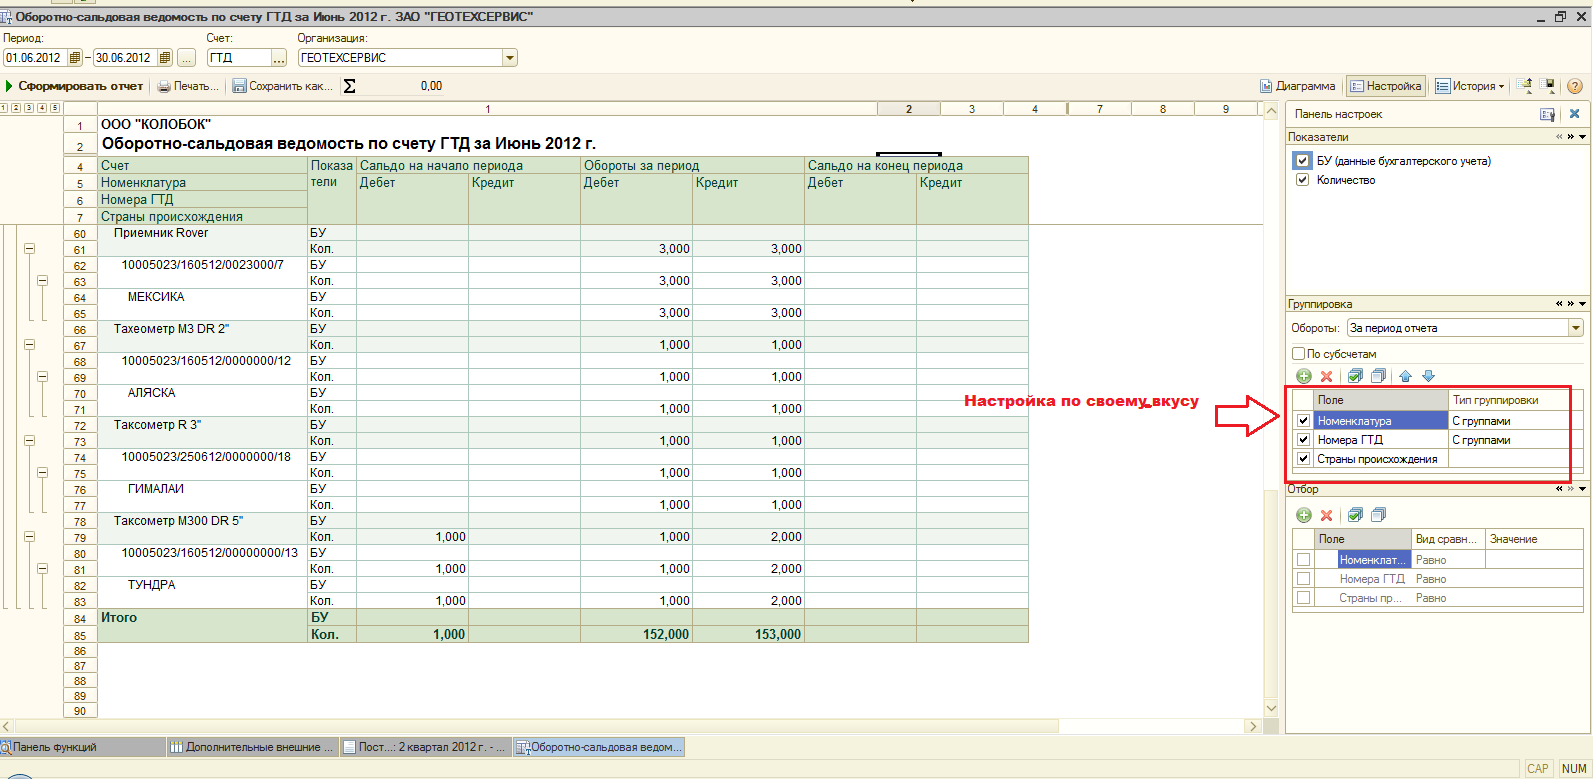This screenshot has width=1593, height=779.
Task: Collapse outline group at Таксометр M300 row 79
Action: click(x=29, y=537)
